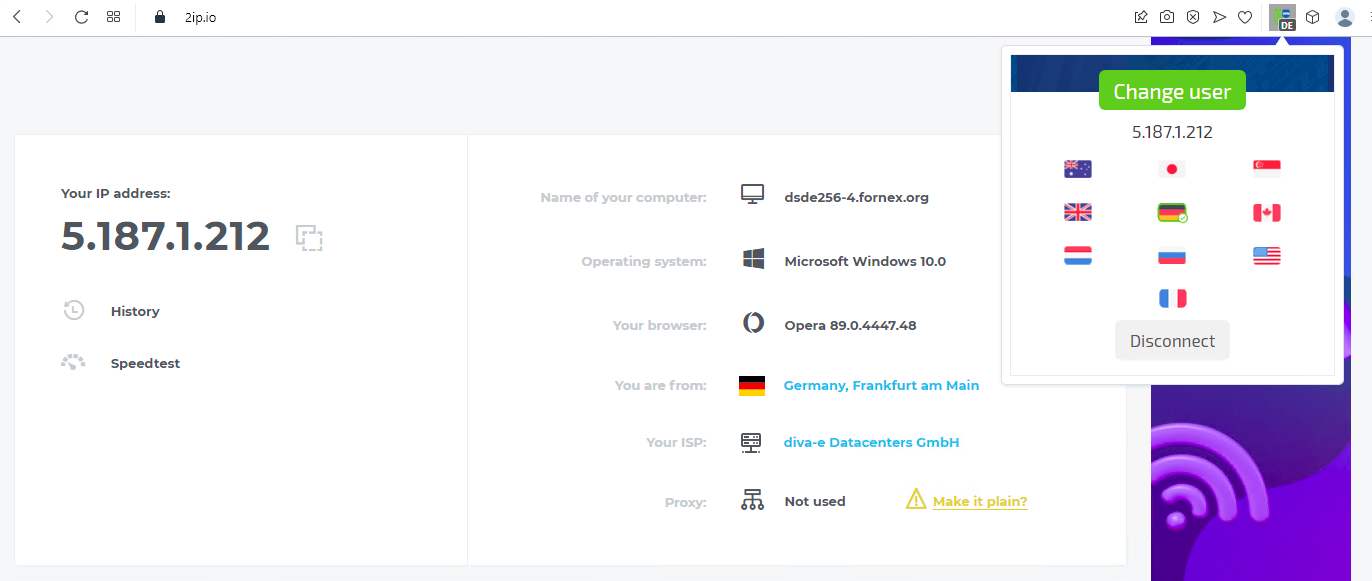The image size is (1372, 581).
Task: Click the Your ISP: label
Action: [x=677, y=443]
